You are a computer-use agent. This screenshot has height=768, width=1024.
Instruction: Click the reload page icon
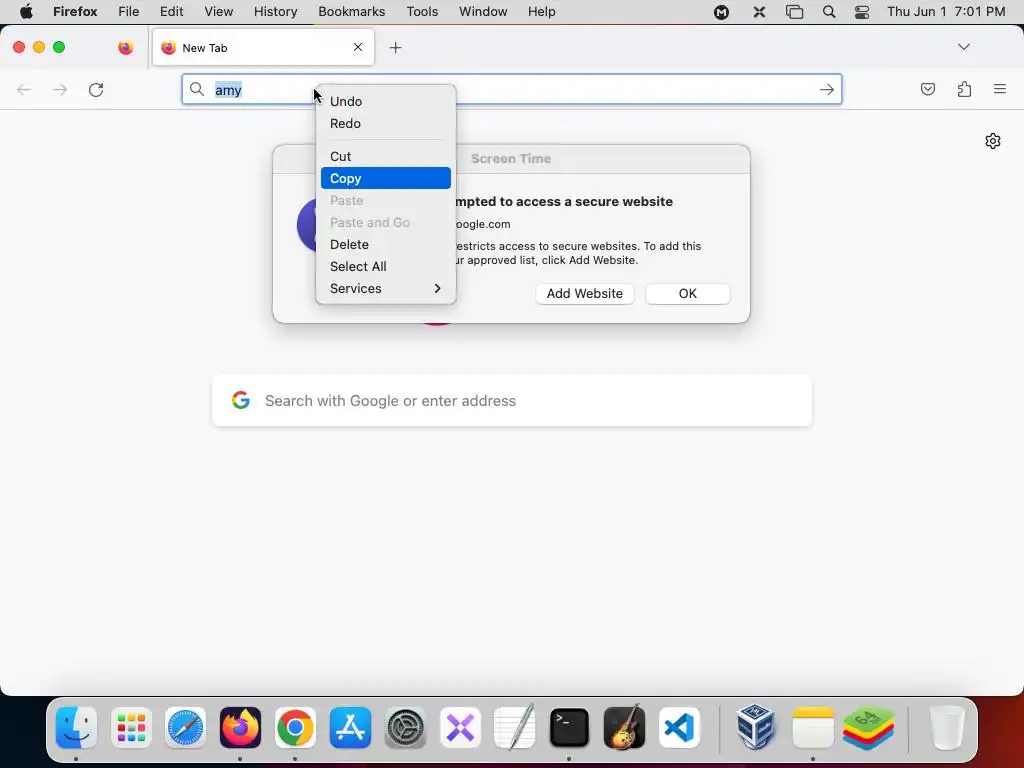click(96, 89)
